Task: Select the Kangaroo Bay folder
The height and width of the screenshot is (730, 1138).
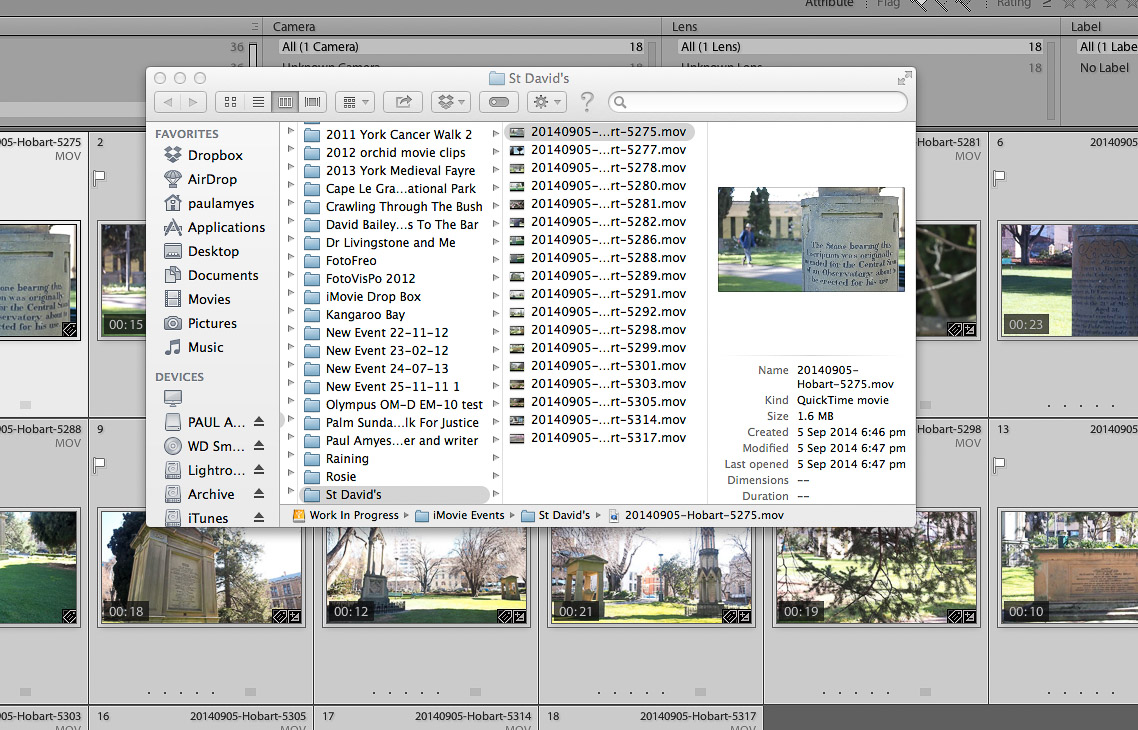Action: tap(365, 314)
